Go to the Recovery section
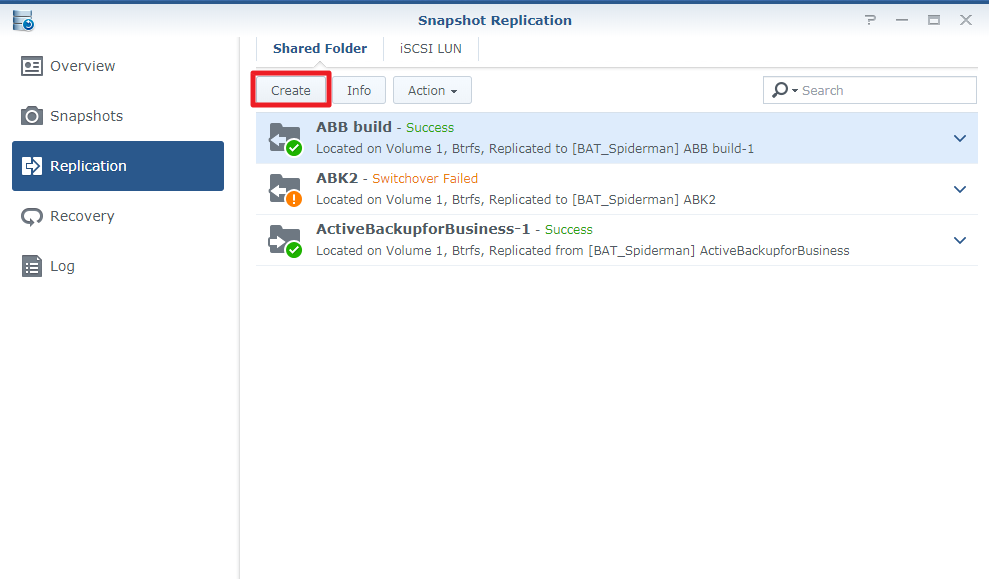The image size is (989, 579). [118, 216]
